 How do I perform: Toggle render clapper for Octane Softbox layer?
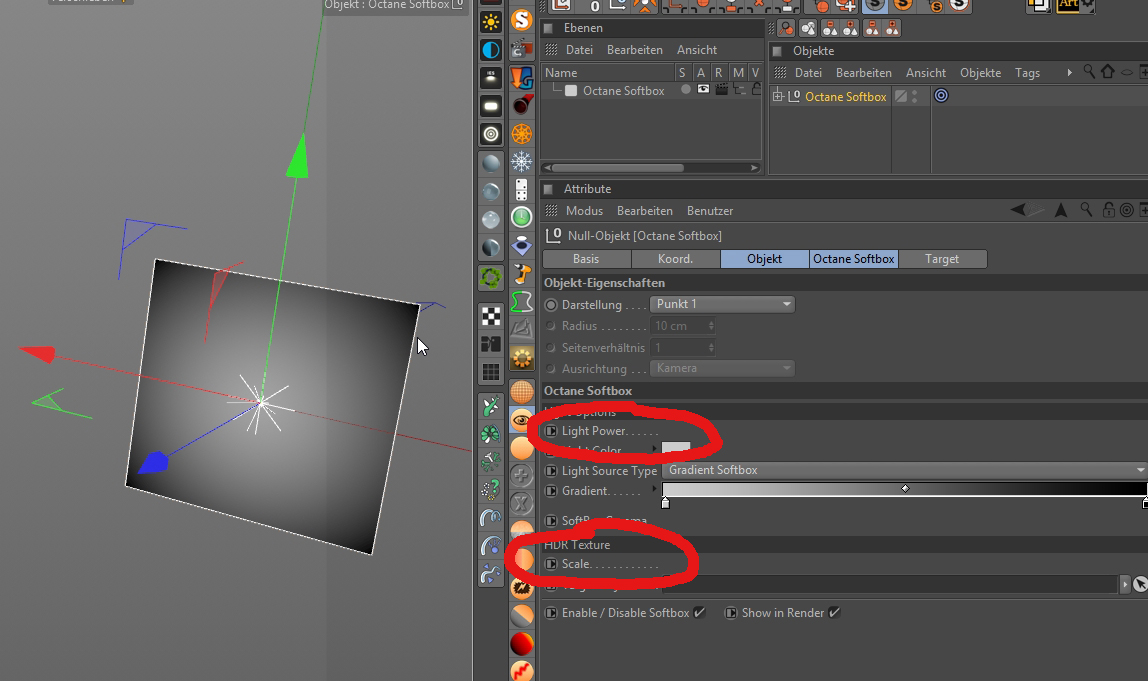pyautogui.click(x=721, y=89)
